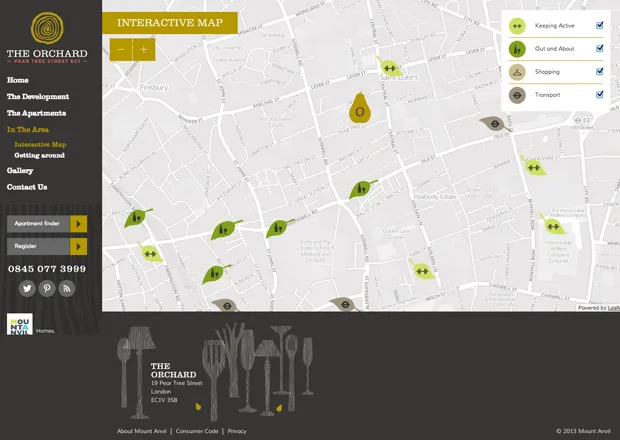
Task: Open the Gallery menu item
Action: pos(20,171)
